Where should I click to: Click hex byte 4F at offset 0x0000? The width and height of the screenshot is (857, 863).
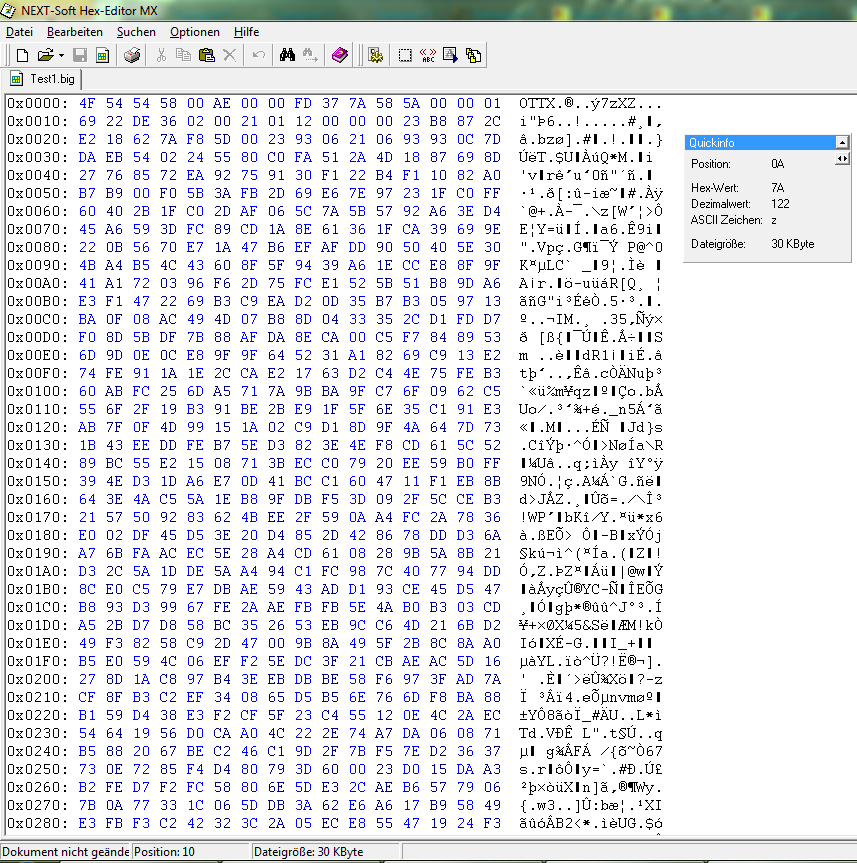tap(85, 104)
